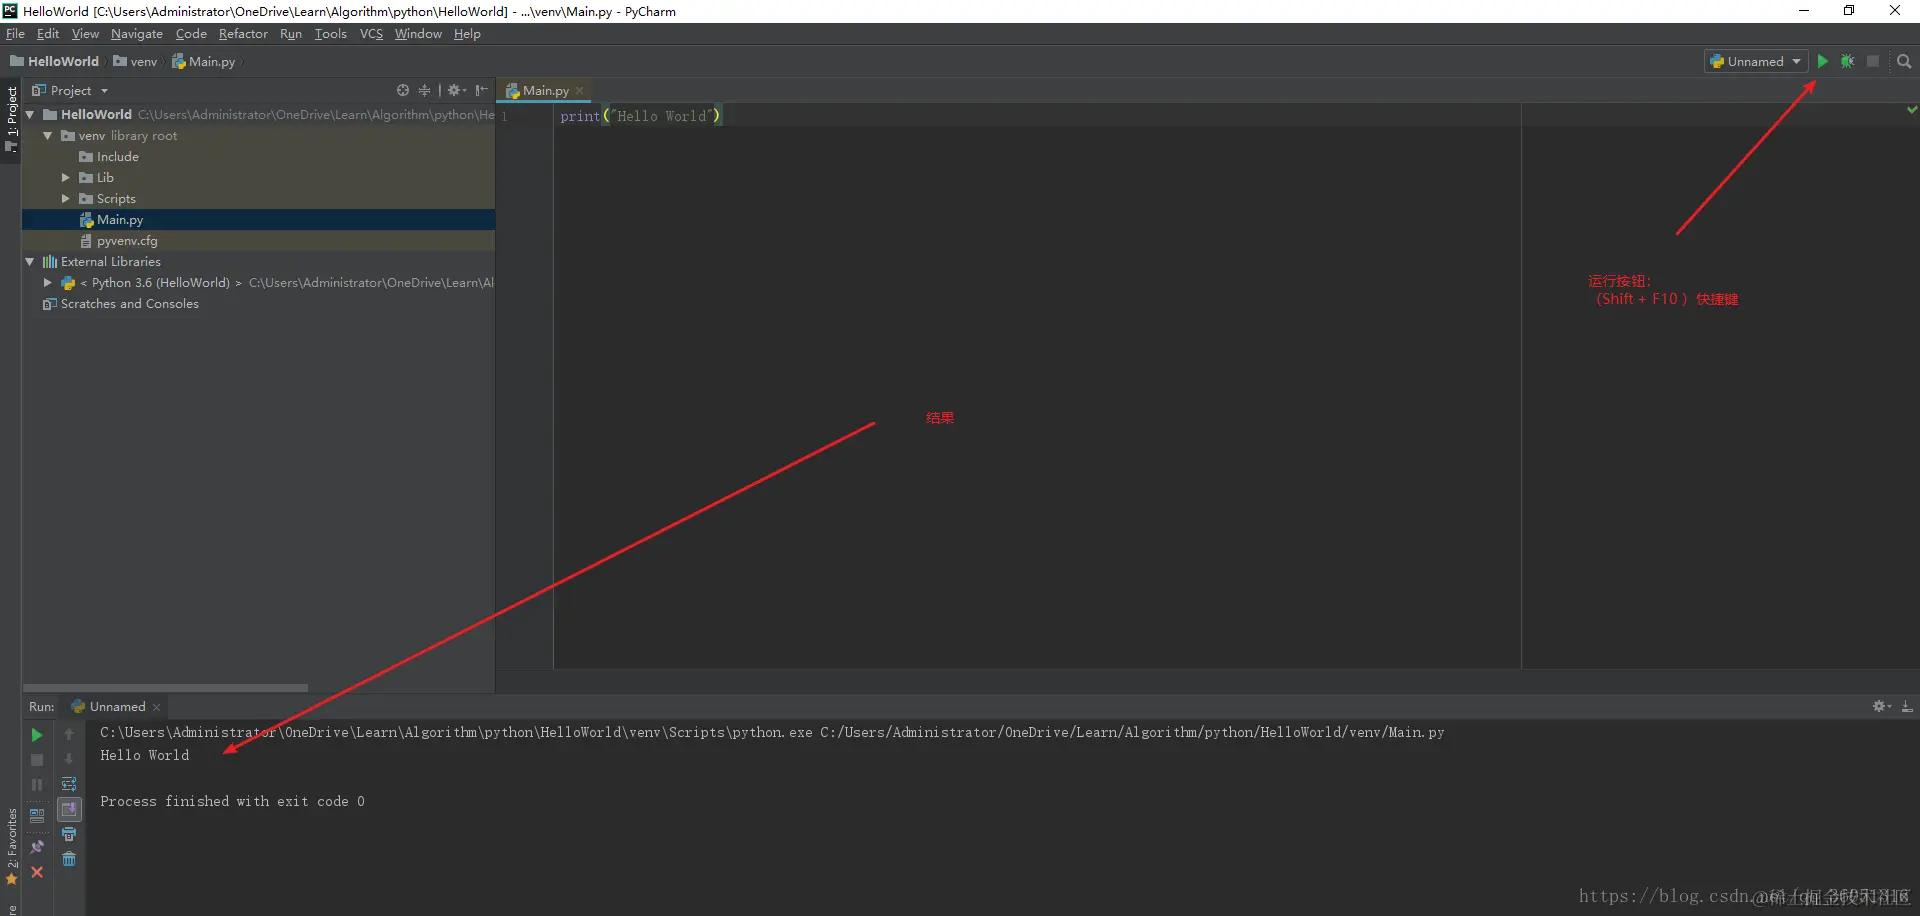The height and width of the screenshot is (916, 1920).
Task: Open the Project view selector dropdown
Action: 70,90
